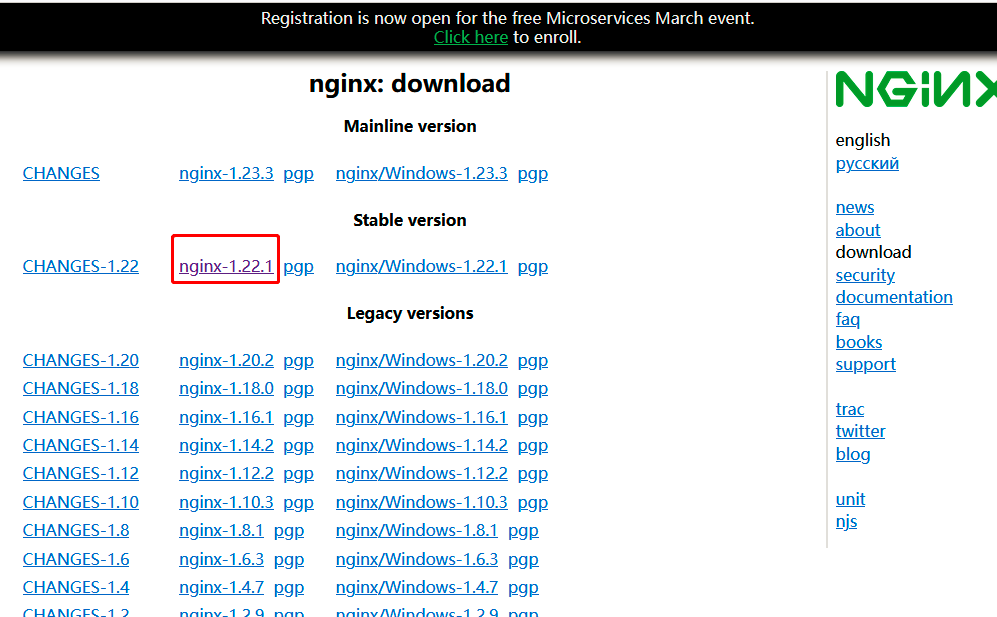The width and height of the screenshot is (997, 617).
Task: Open the pgp signature next to nginx-1.18.0
Action: tap(298, 389)
